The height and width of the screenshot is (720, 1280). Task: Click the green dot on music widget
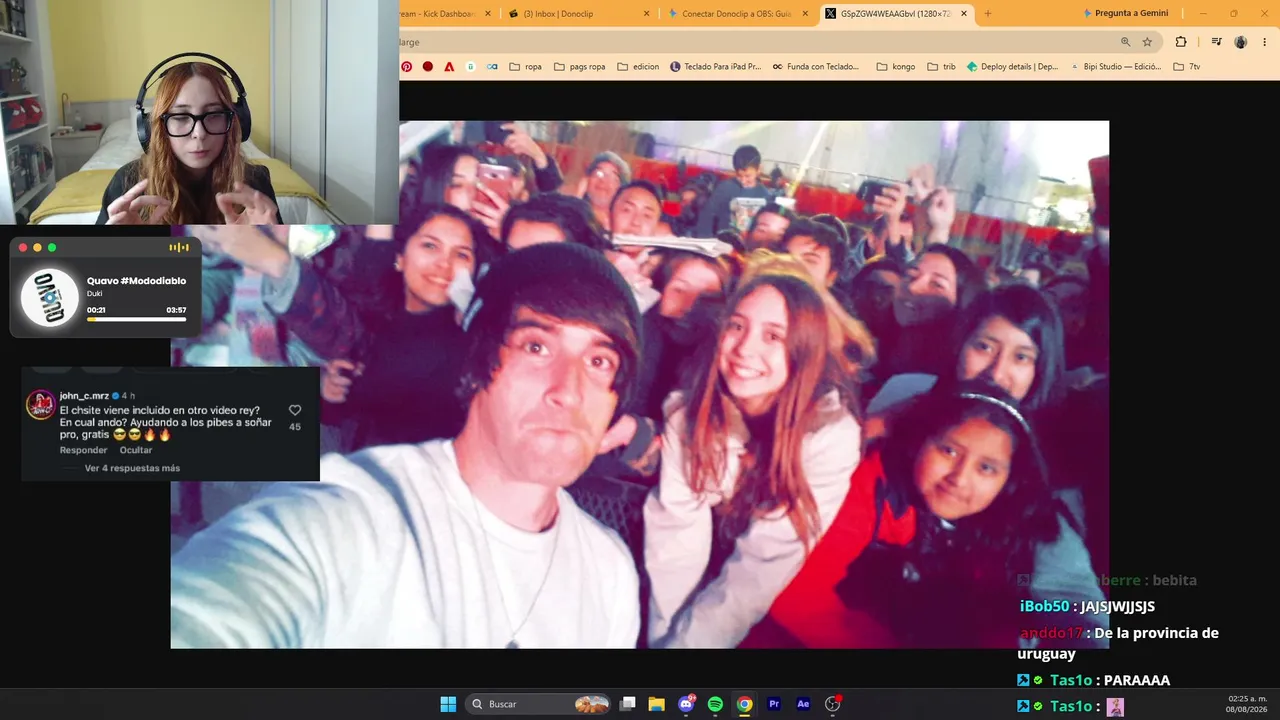(x=52, y=248)
